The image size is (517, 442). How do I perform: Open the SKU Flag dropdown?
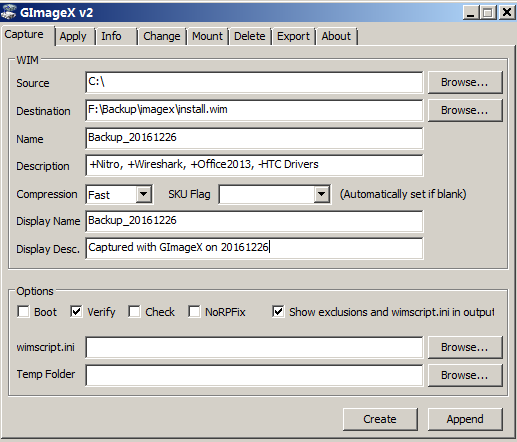coord(321,194)
